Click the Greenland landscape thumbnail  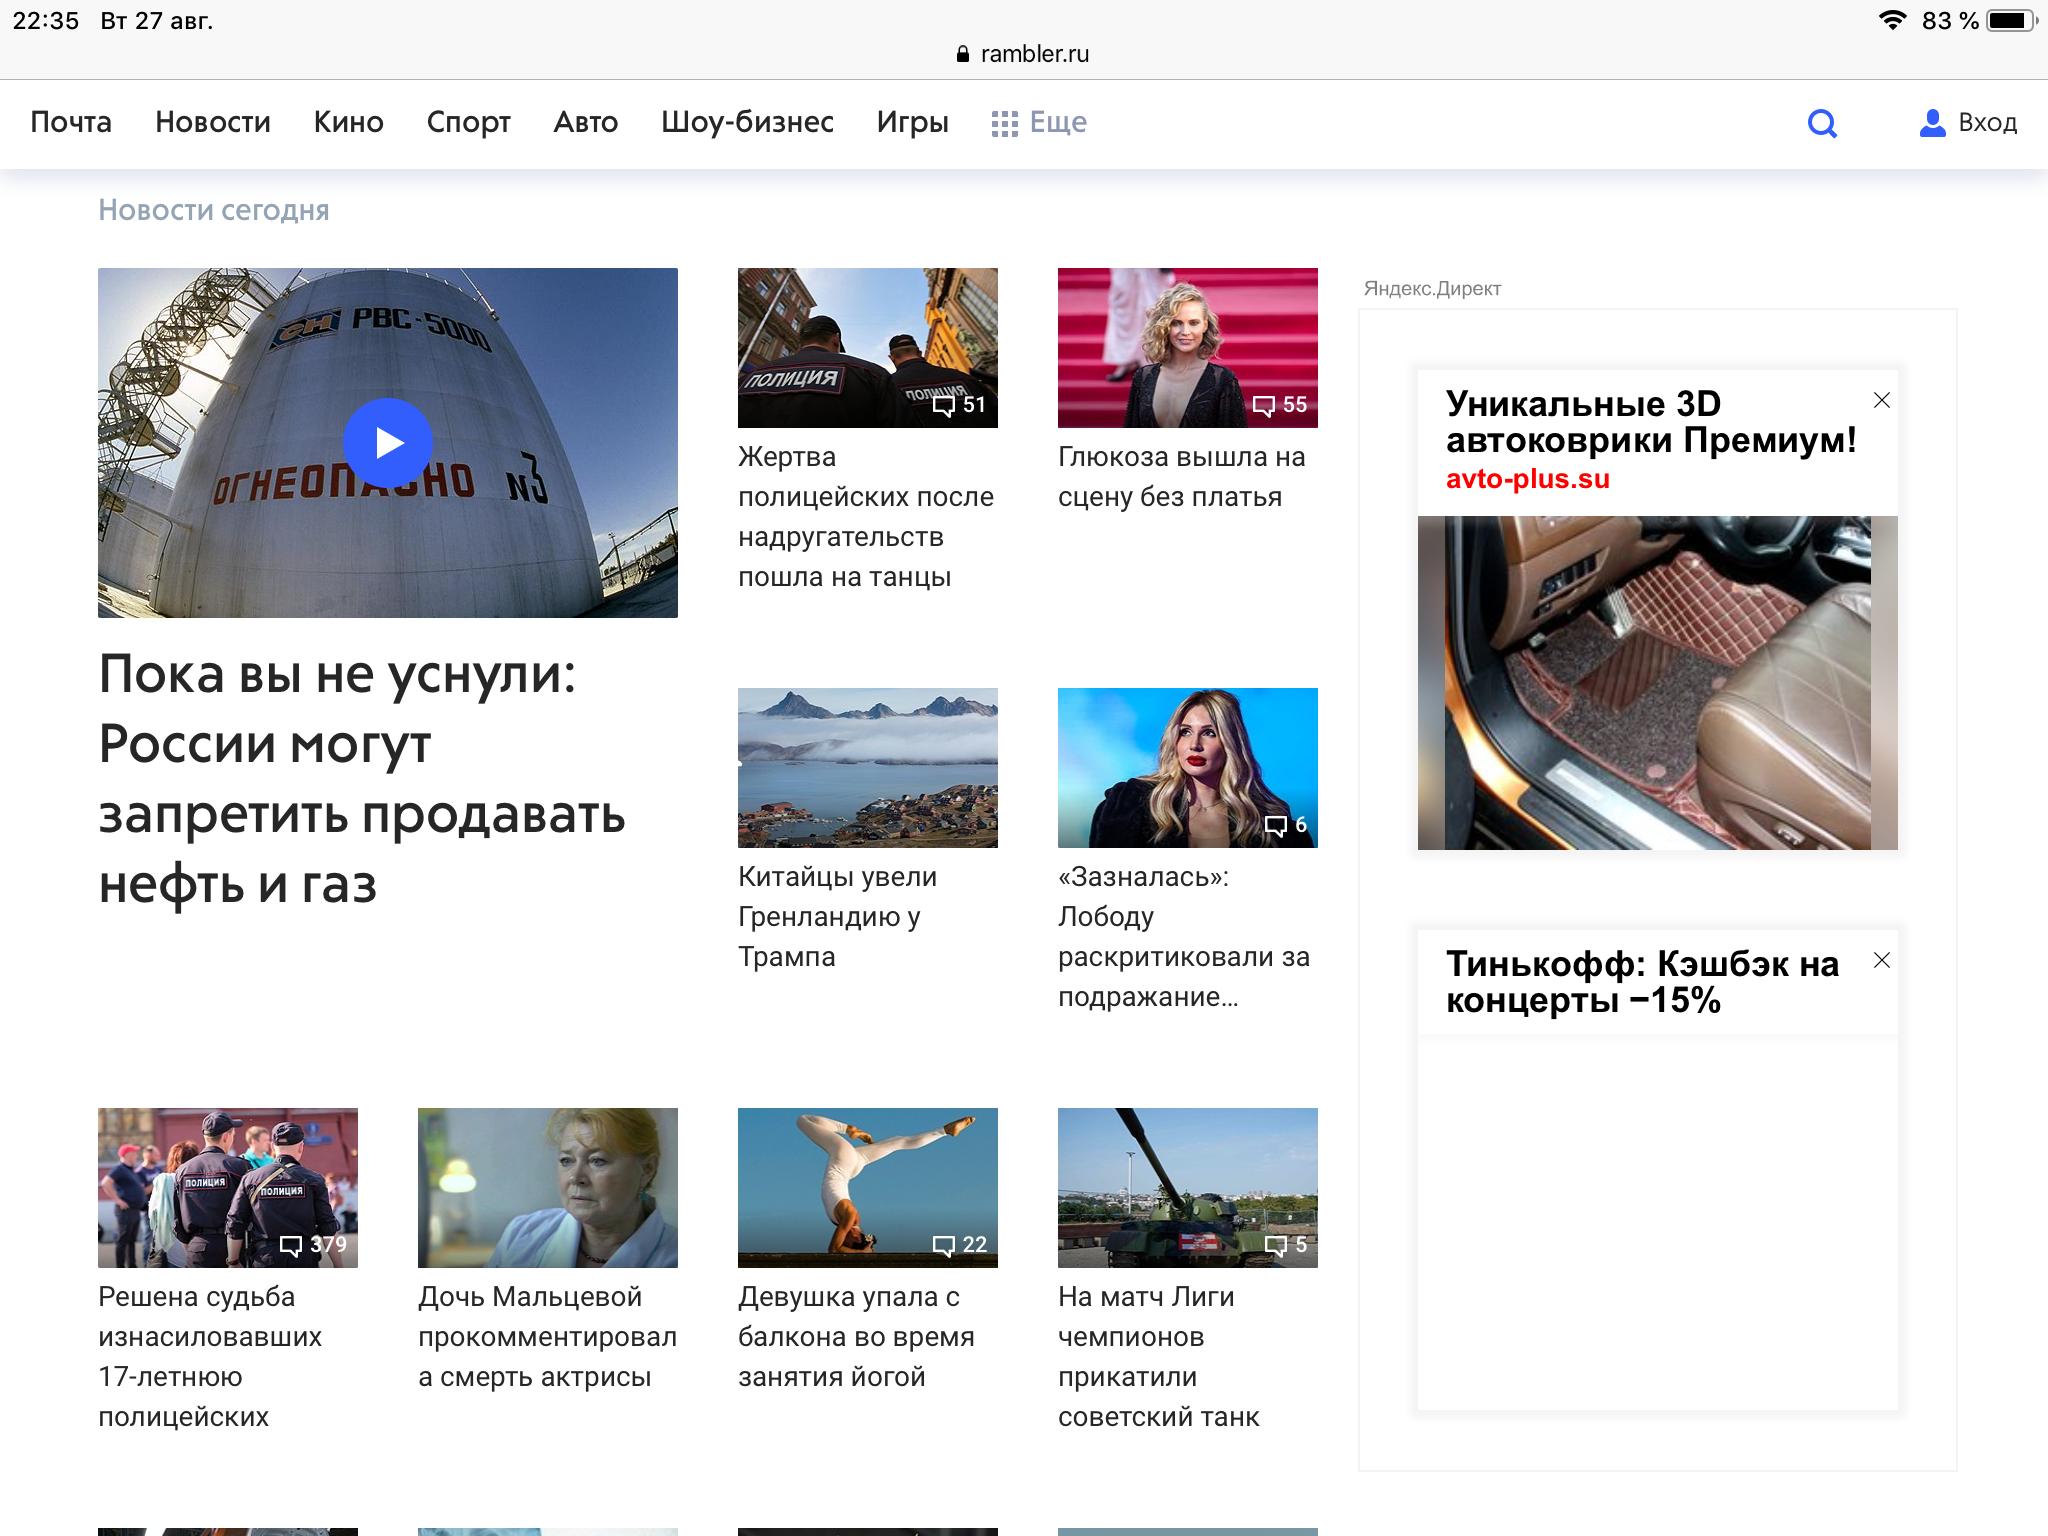tap(868, 768)
